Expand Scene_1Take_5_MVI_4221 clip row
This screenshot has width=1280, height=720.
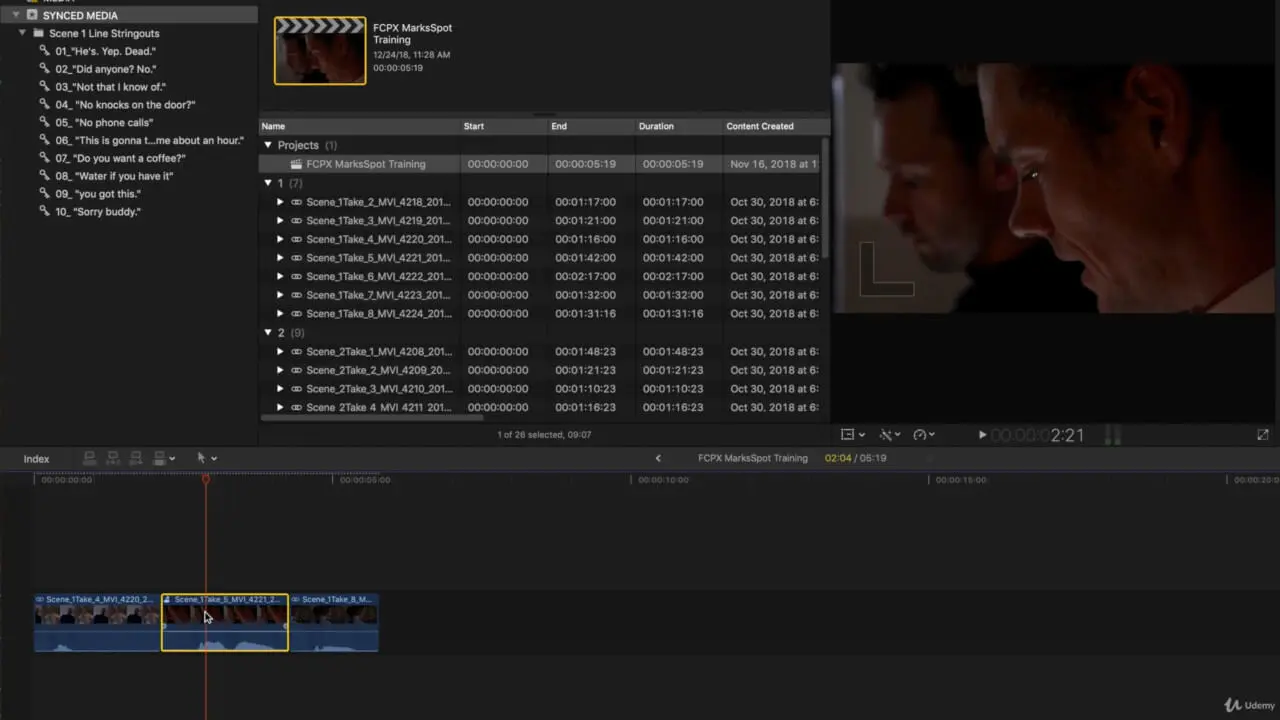(280, 258)
